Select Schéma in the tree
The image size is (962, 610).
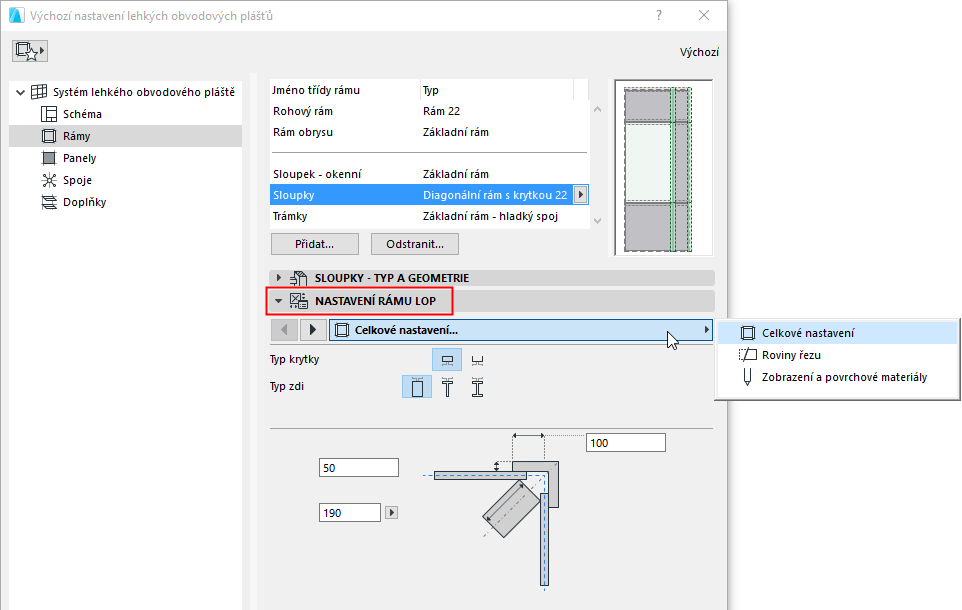click(82, 114)
